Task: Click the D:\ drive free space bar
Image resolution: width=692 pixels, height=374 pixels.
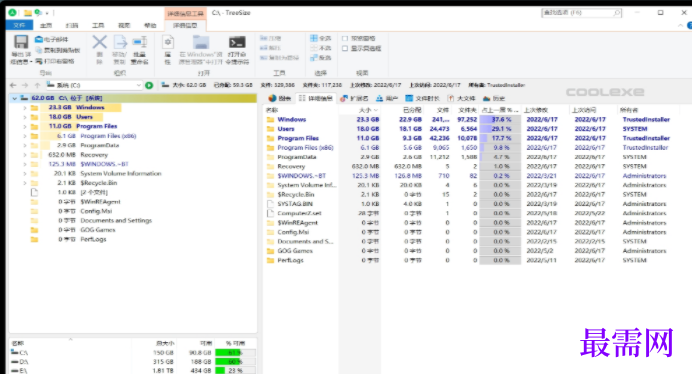Action: (235, 362)
